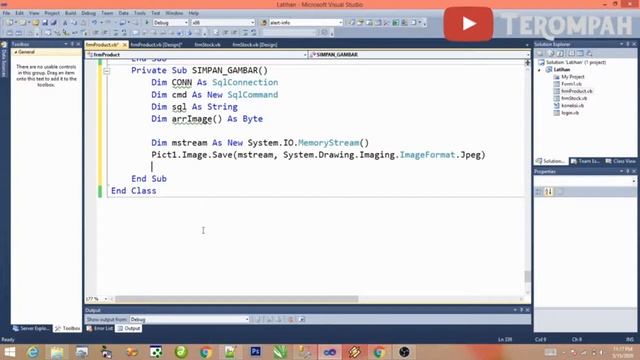Select Solution 'Latihan' in Solution Explorer
The image size is (640, 360).
[576, 62]
